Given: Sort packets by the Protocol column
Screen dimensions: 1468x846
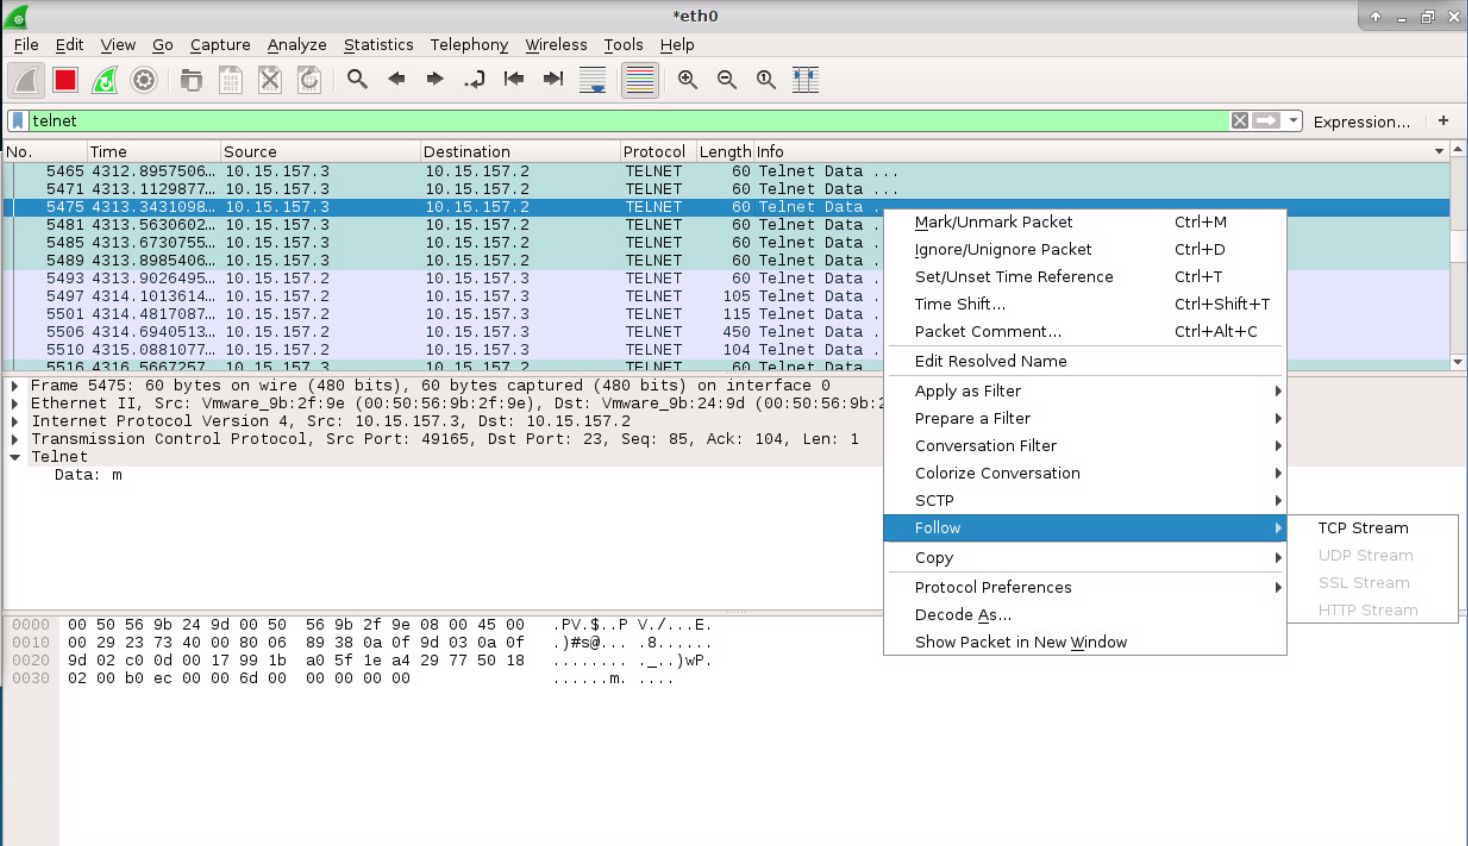Looking at the screenshot, I should [657, 152].
